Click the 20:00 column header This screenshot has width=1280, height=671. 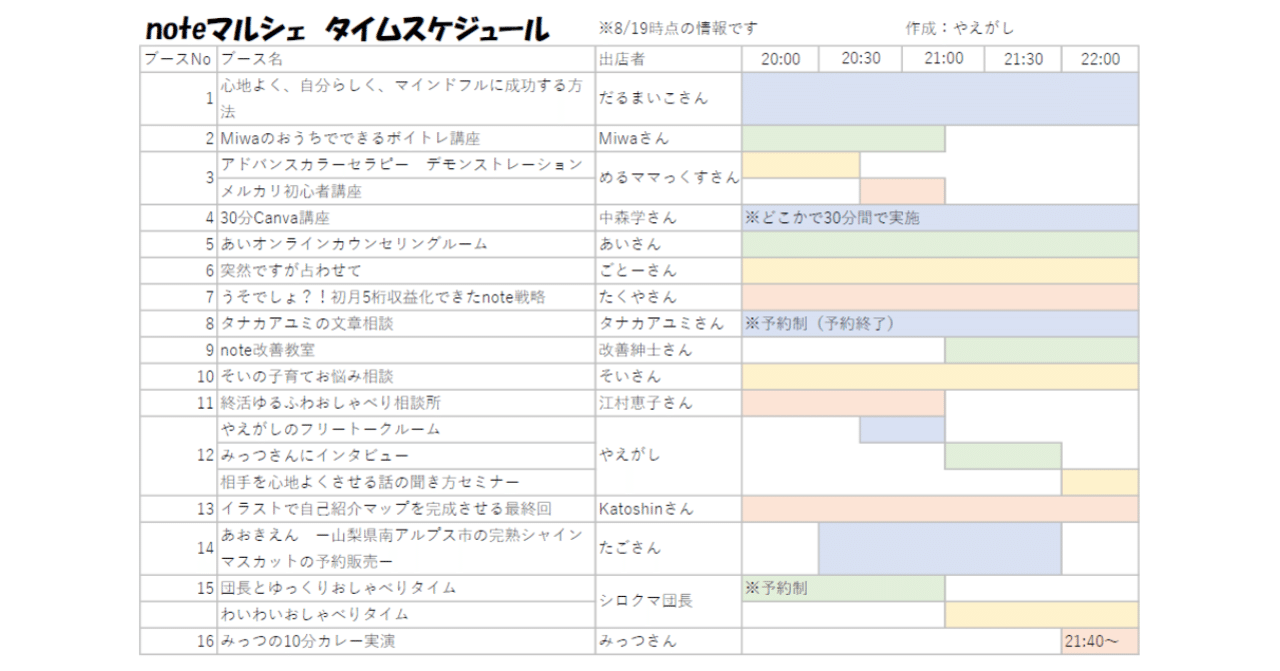tap(781, 58)
